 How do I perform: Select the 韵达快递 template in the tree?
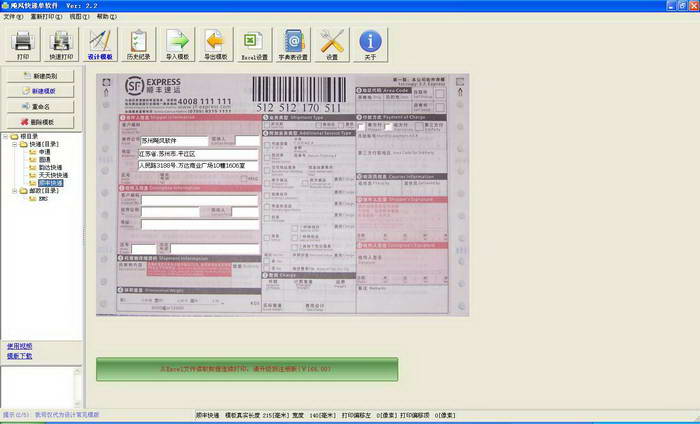[50, 168]
